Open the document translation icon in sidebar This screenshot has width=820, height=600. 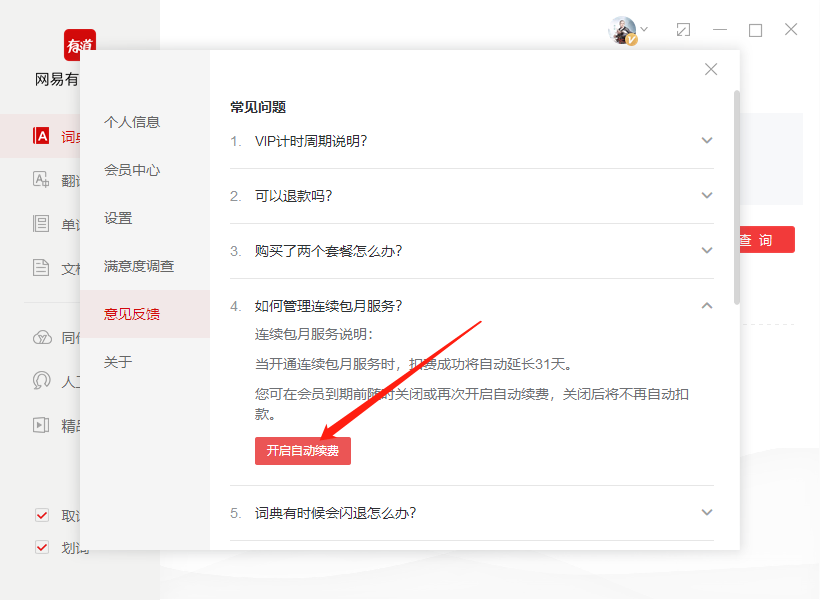[41, 267]
